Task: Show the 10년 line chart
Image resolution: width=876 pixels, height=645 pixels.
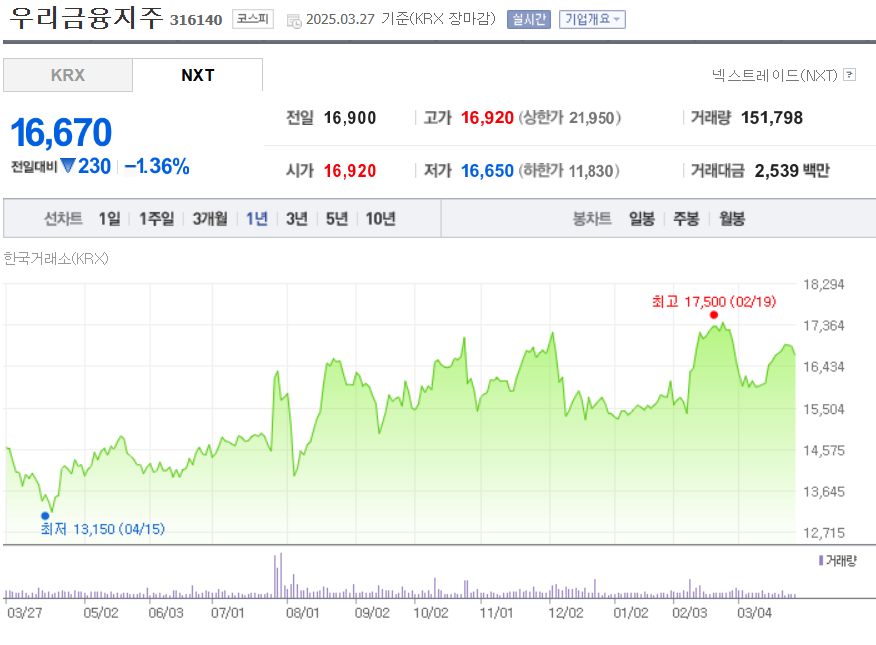Action: (x=380, y=218)
